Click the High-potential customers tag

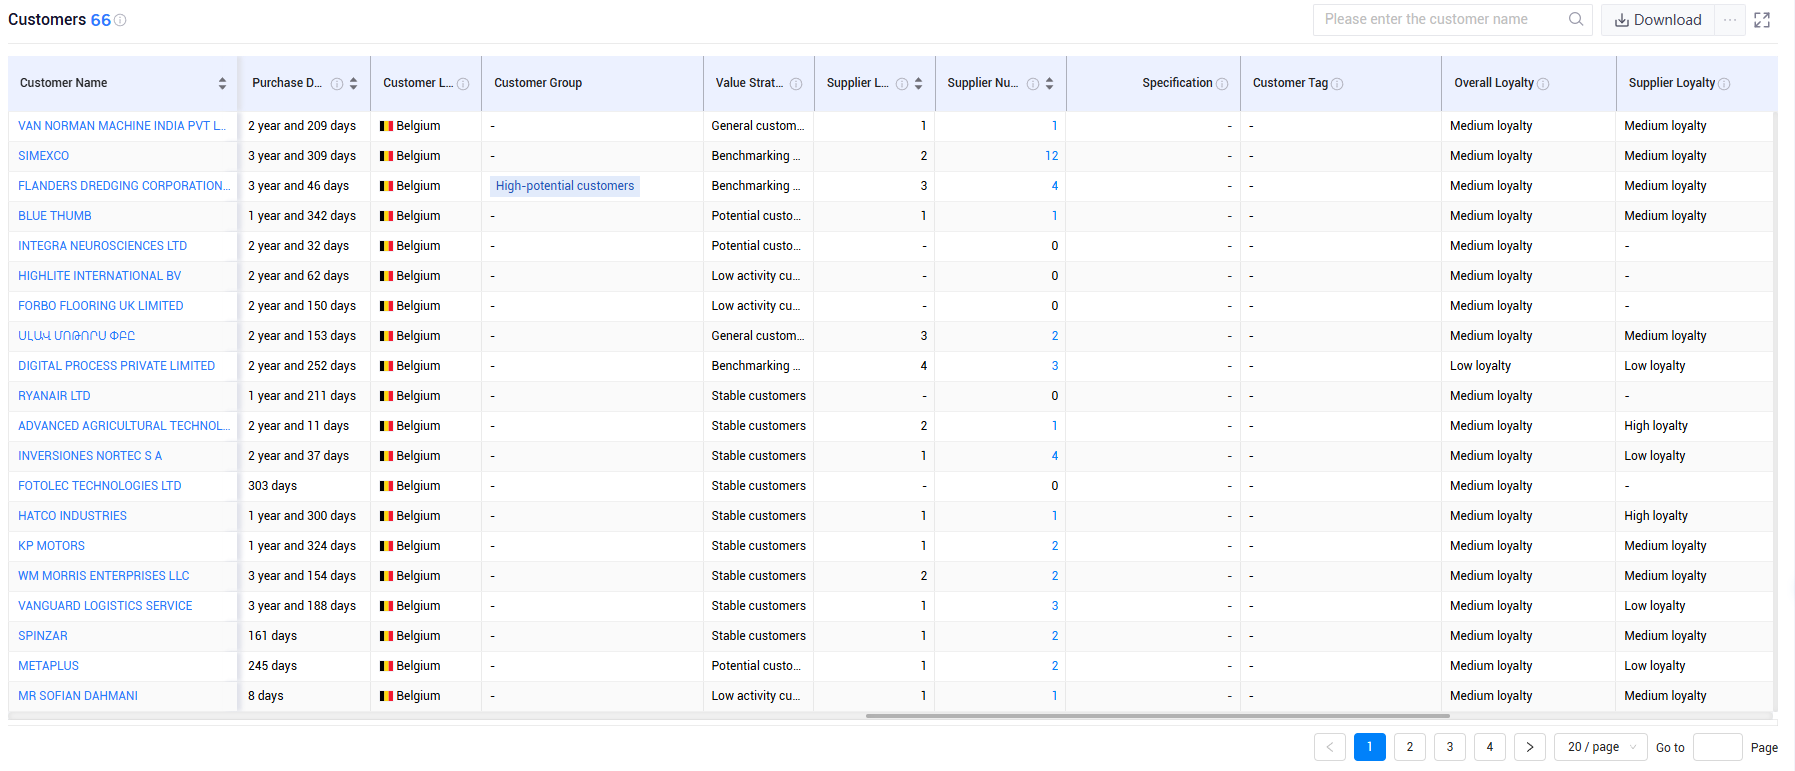pyautogui.click(x=565, y=186)
